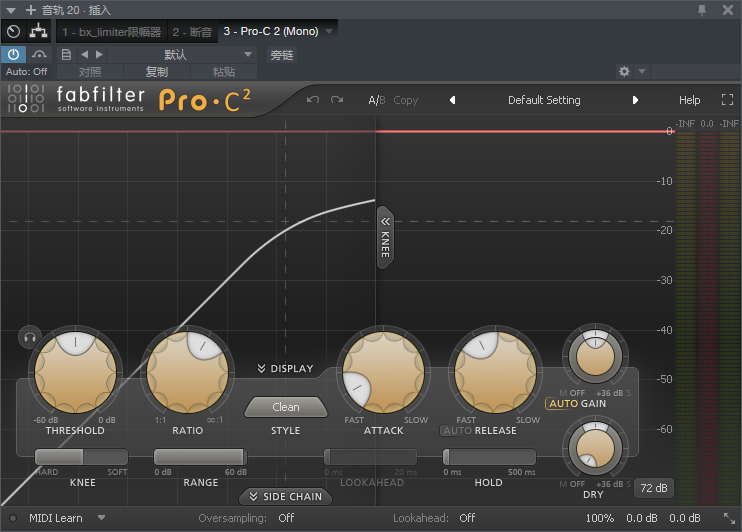742x532 pixels.
Task: Click the ATTACK knob
Action: (383, 372)
